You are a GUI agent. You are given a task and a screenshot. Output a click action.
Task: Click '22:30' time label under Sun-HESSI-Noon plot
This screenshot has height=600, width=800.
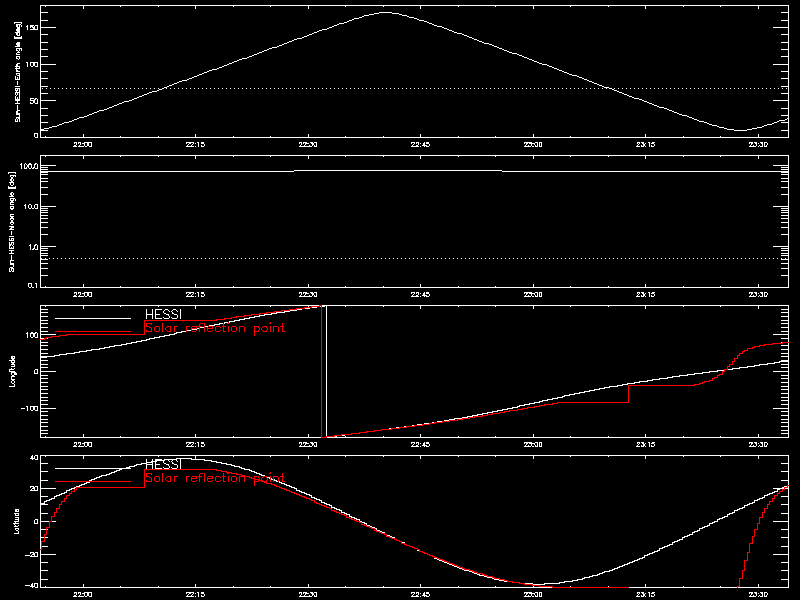pyautogui.click(x=308, y=294)
